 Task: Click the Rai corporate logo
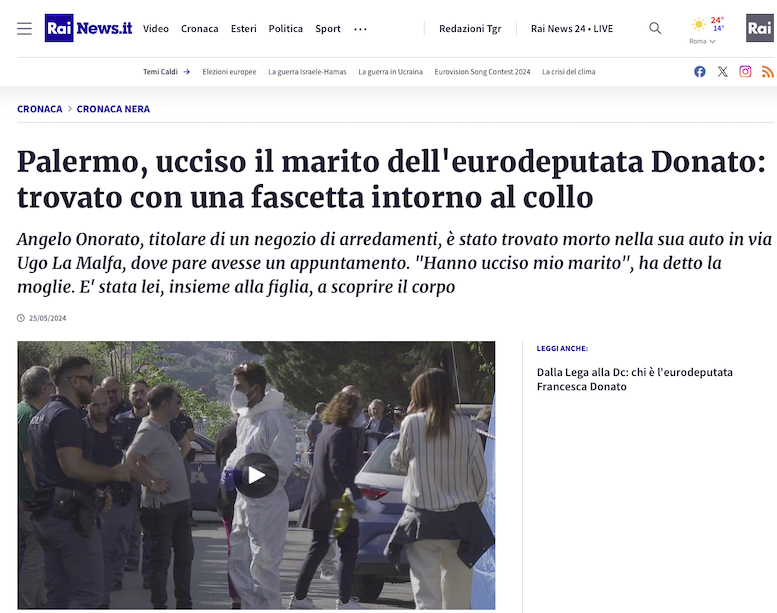tap(760, 28)
